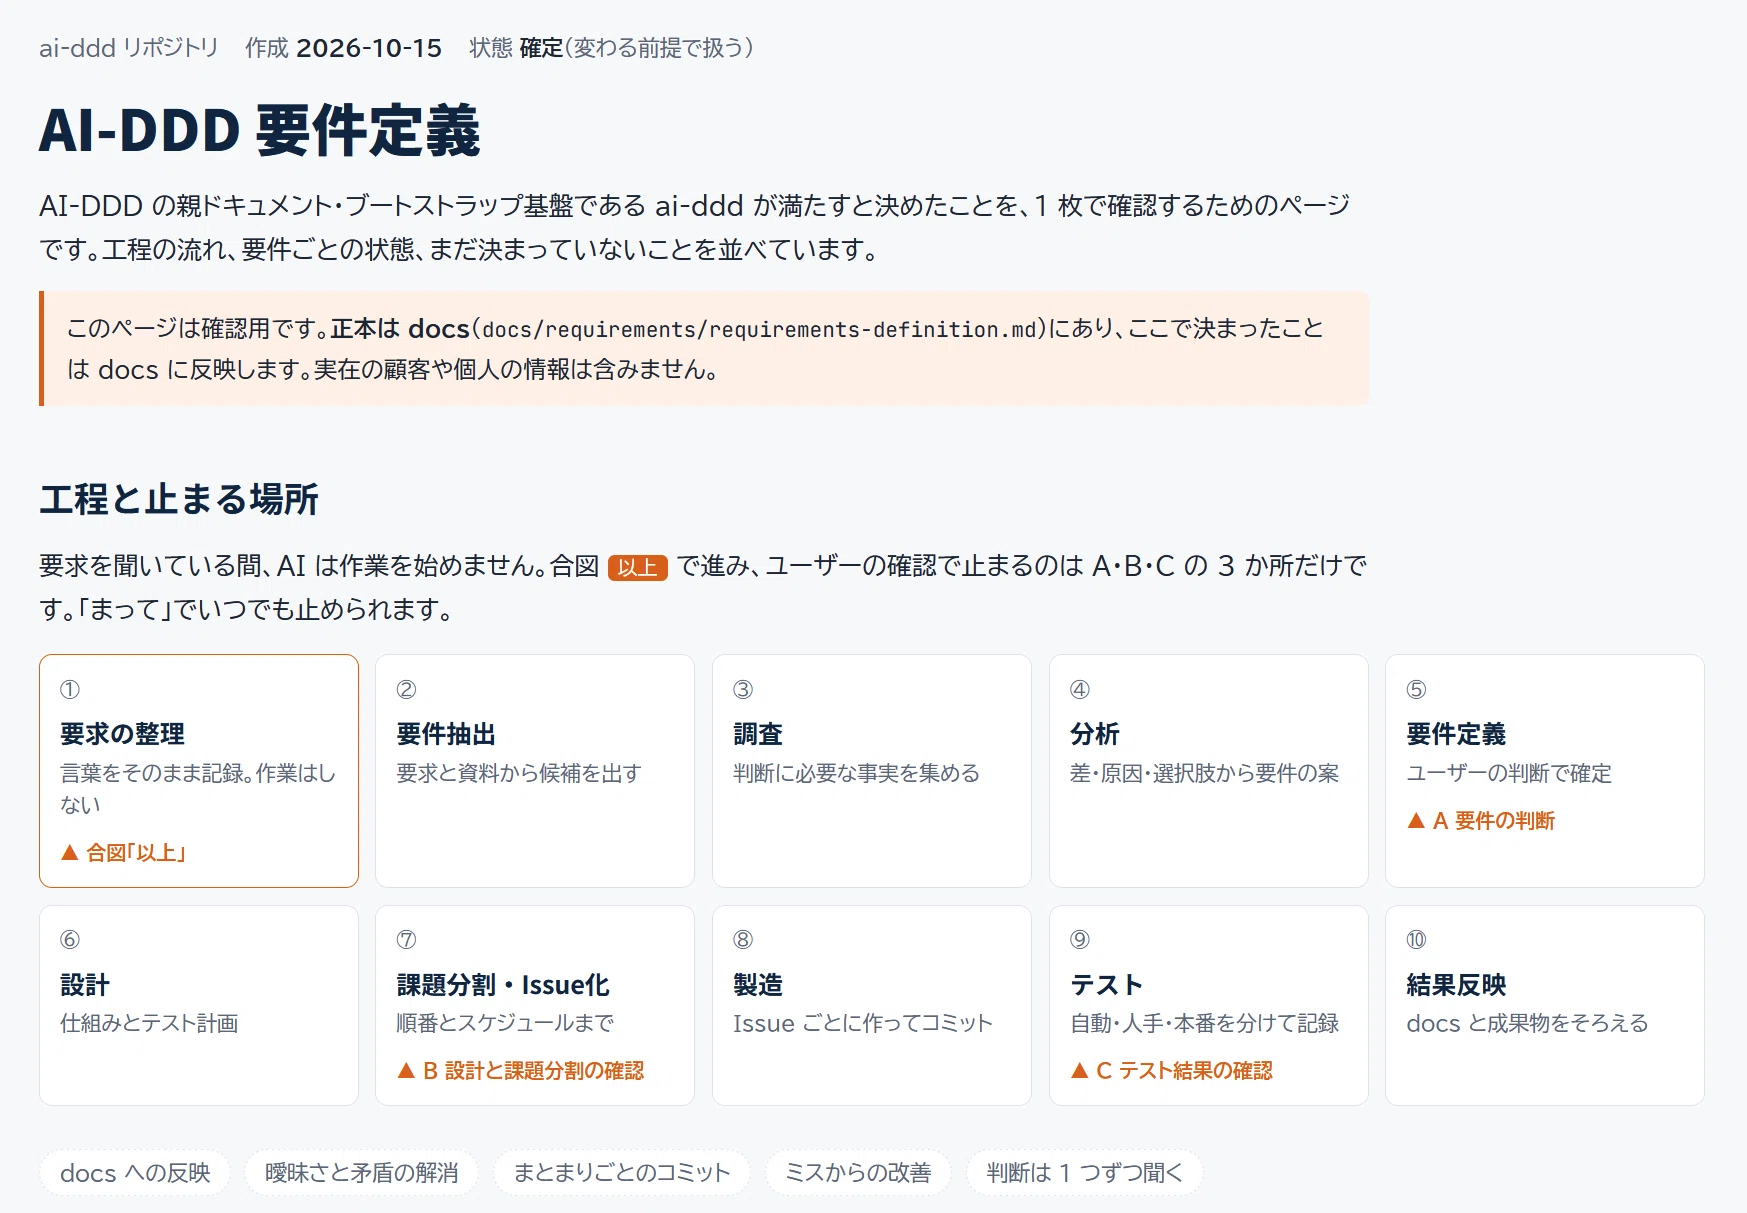Screen dimensions: 1747x1213
Task: Click the ▲ B 設計と課題分割の確認 marker
Action: pyautogui.click(x=521, y=1071)
